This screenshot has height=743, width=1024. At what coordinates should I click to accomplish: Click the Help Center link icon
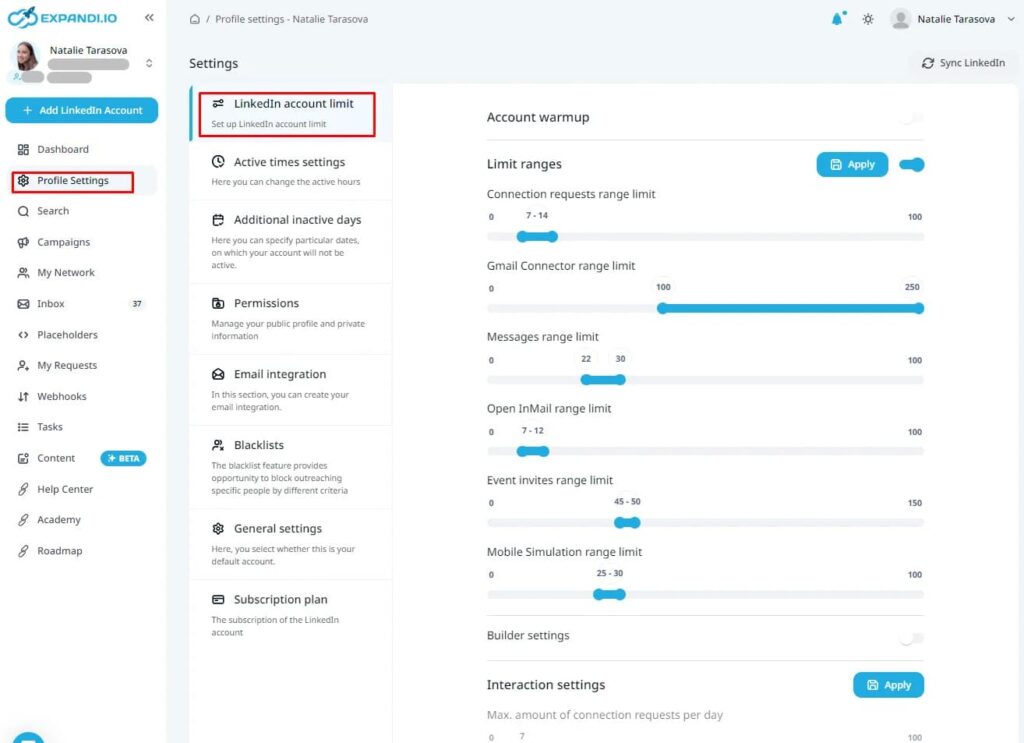coord(24,489)
